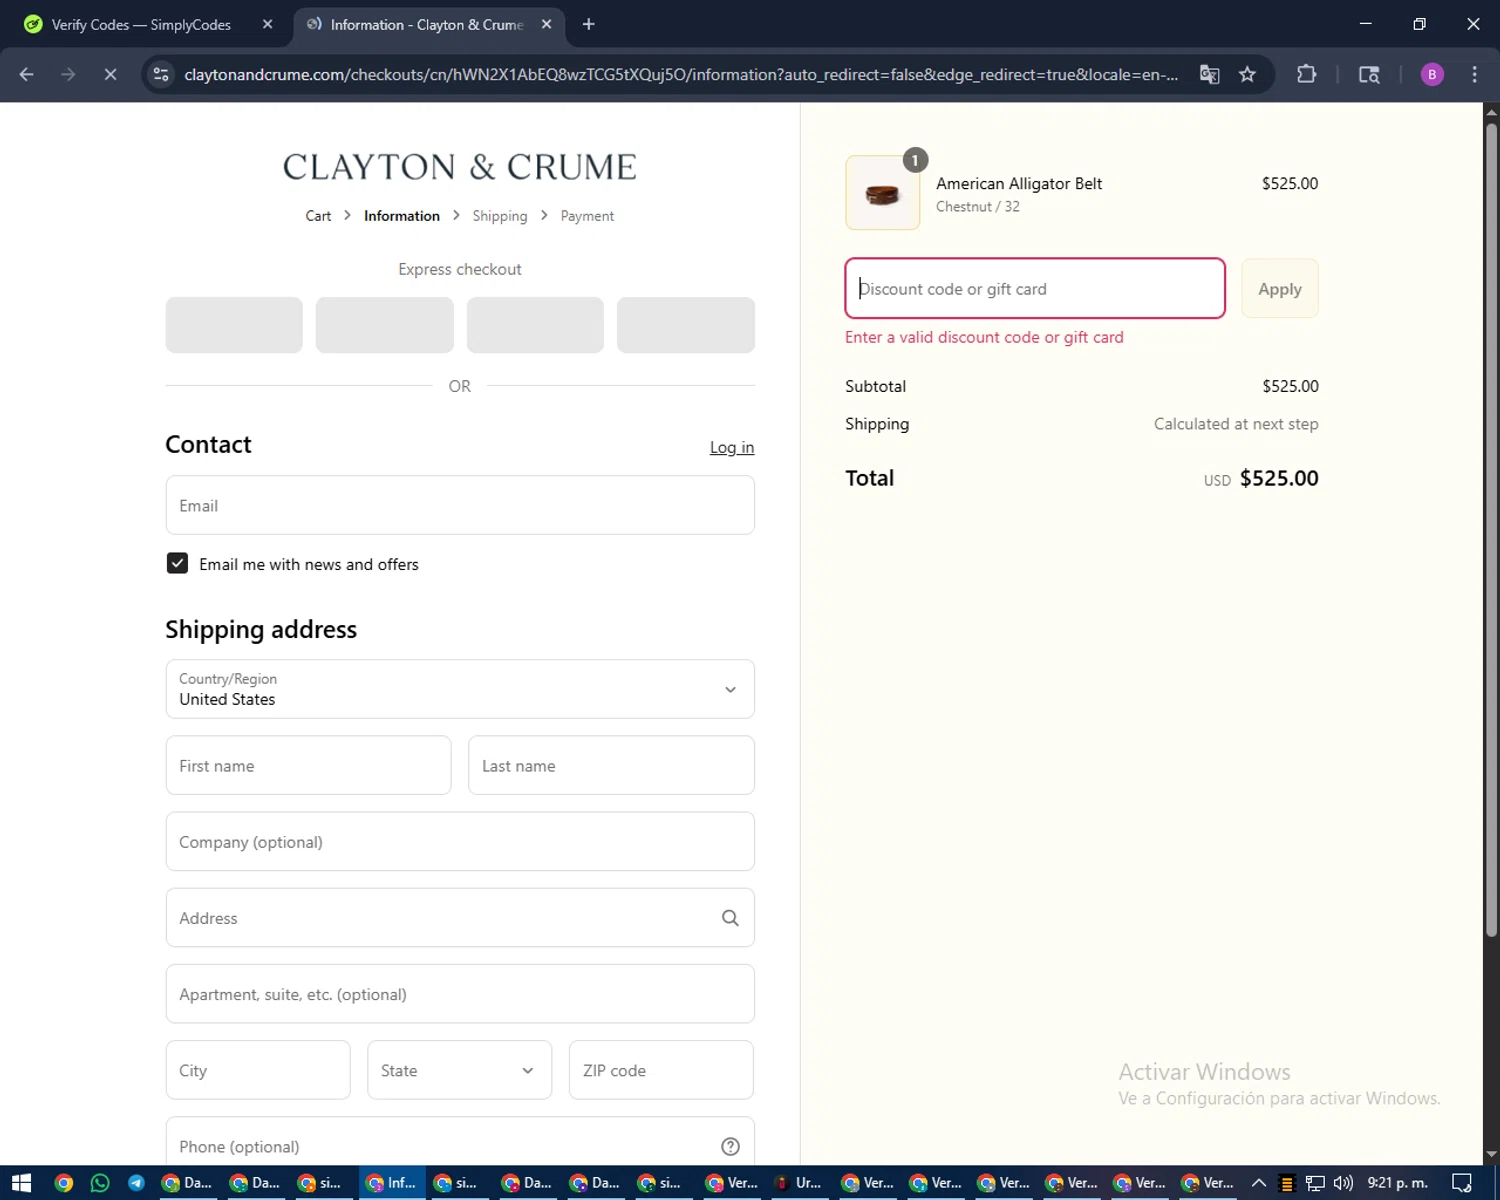Image resolution: width=1500 pixels, height=1200 pixels.
Task: Click the Apartment, suite, etc. field
Action: (460, 994)
